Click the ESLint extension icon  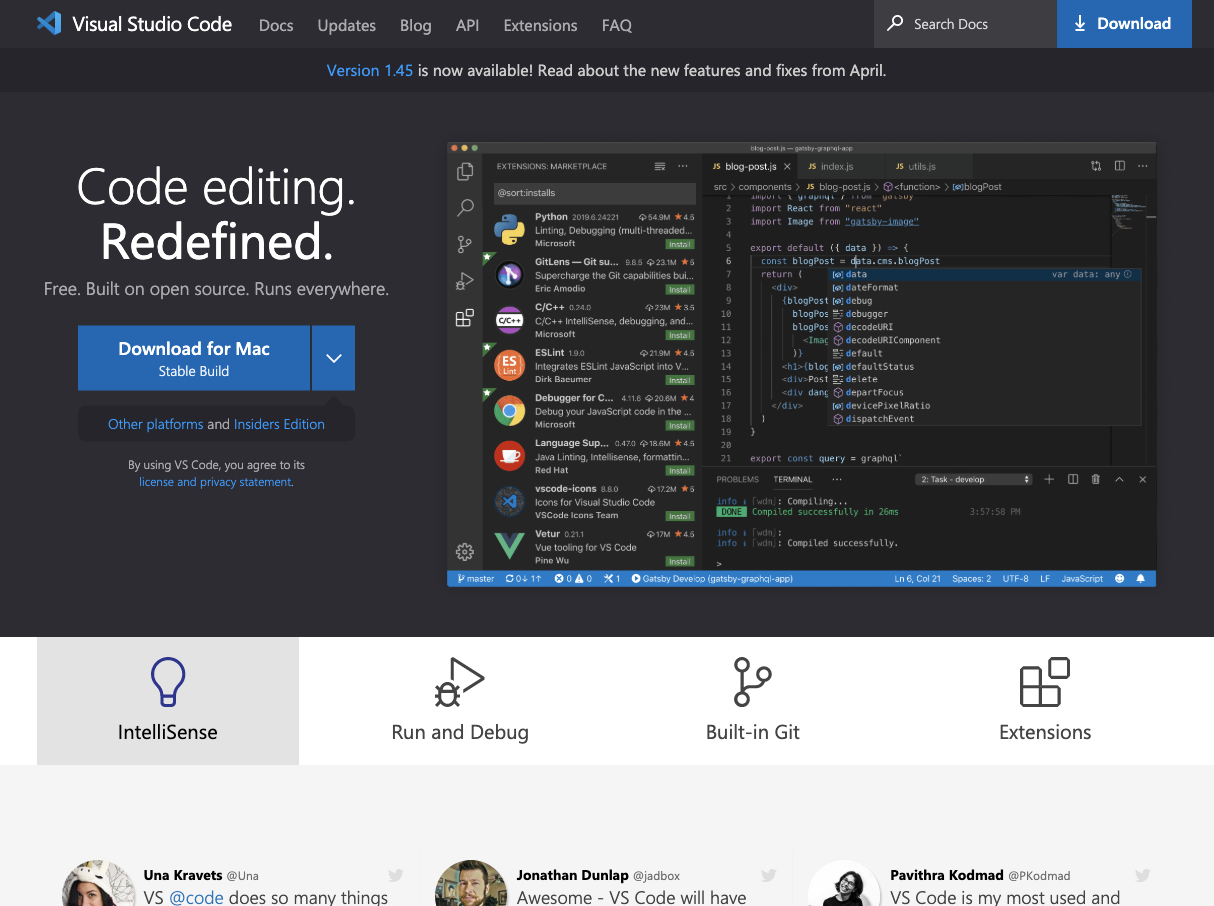(510, 365)
